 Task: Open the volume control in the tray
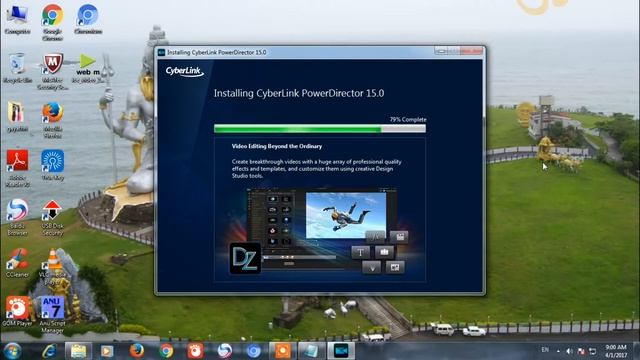[569, 351]
